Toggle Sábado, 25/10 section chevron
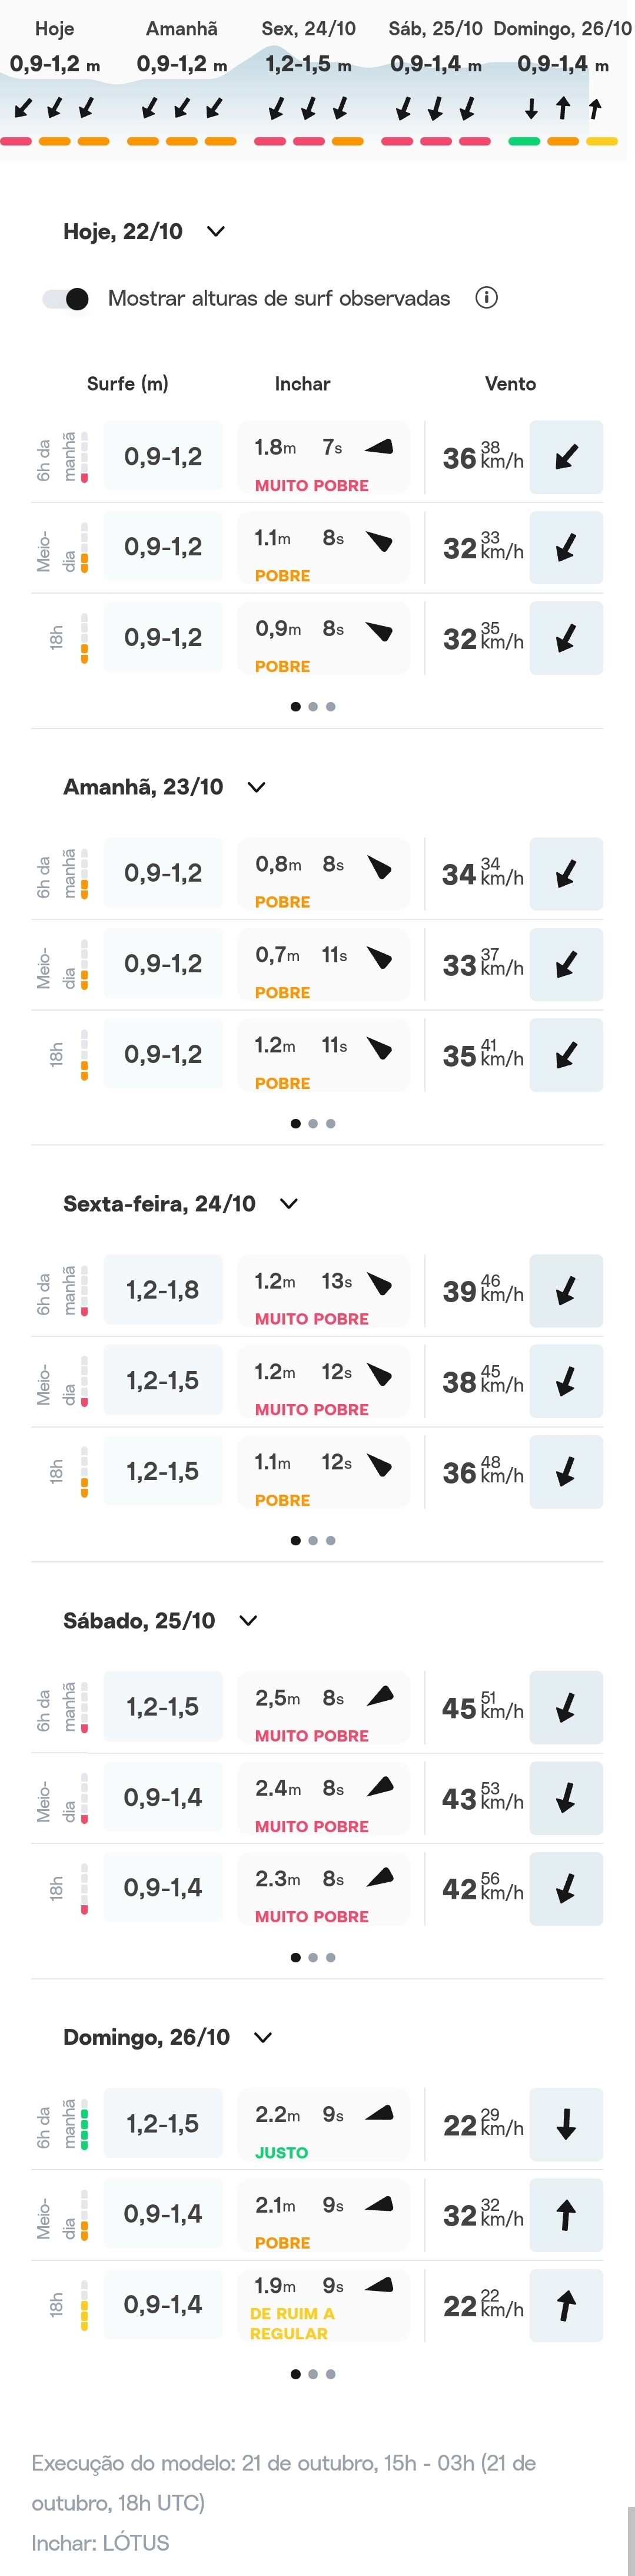 pyautogui.click(x=249, y=1621)
